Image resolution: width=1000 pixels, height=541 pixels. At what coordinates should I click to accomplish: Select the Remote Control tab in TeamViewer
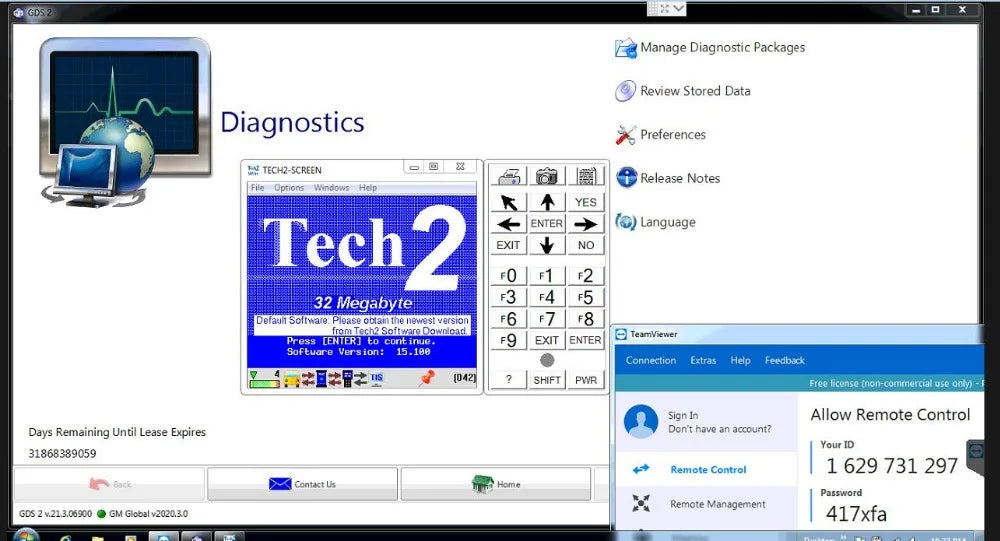(706, 470)
